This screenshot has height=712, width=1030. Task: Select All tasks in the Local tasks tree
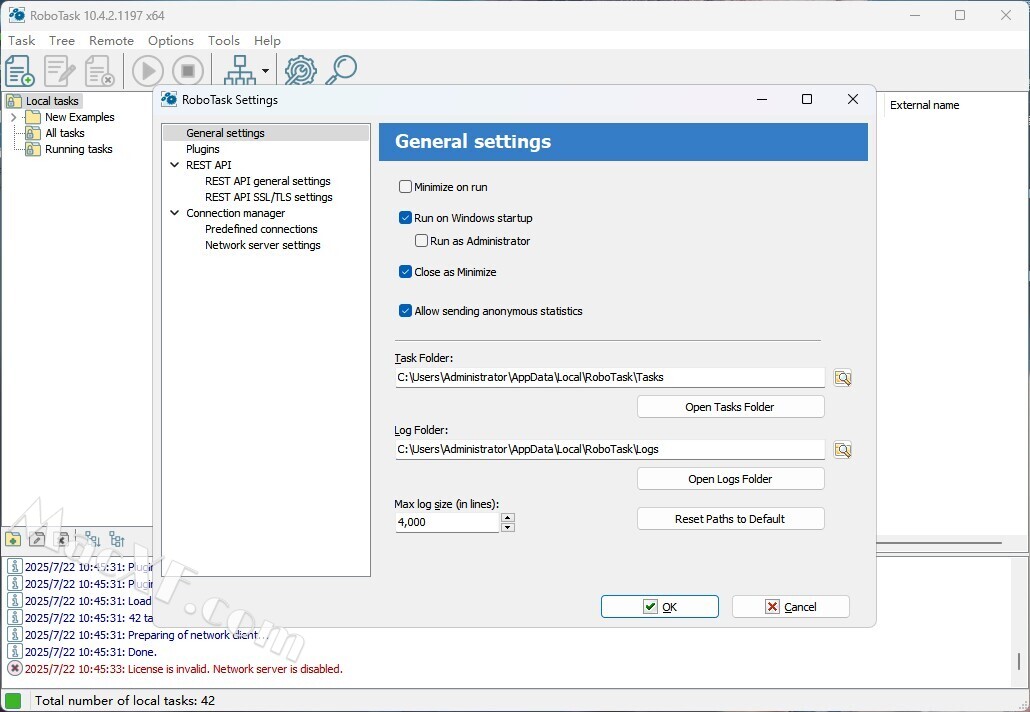65,133
